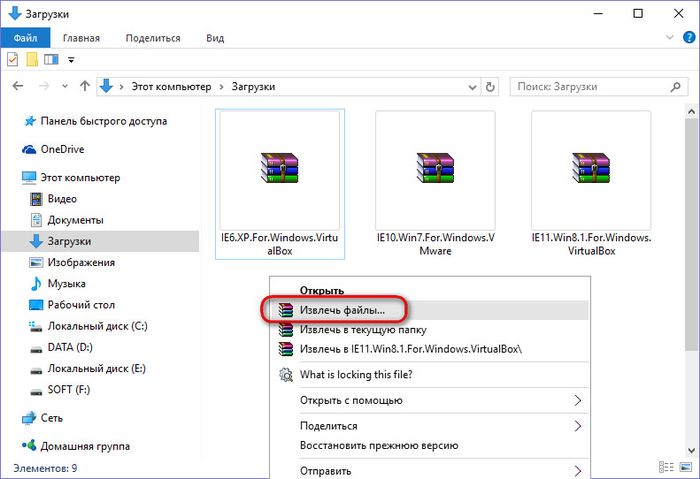
Task: Click the Properties icon in quick access toolbar
Action: [x=12, y=60]
